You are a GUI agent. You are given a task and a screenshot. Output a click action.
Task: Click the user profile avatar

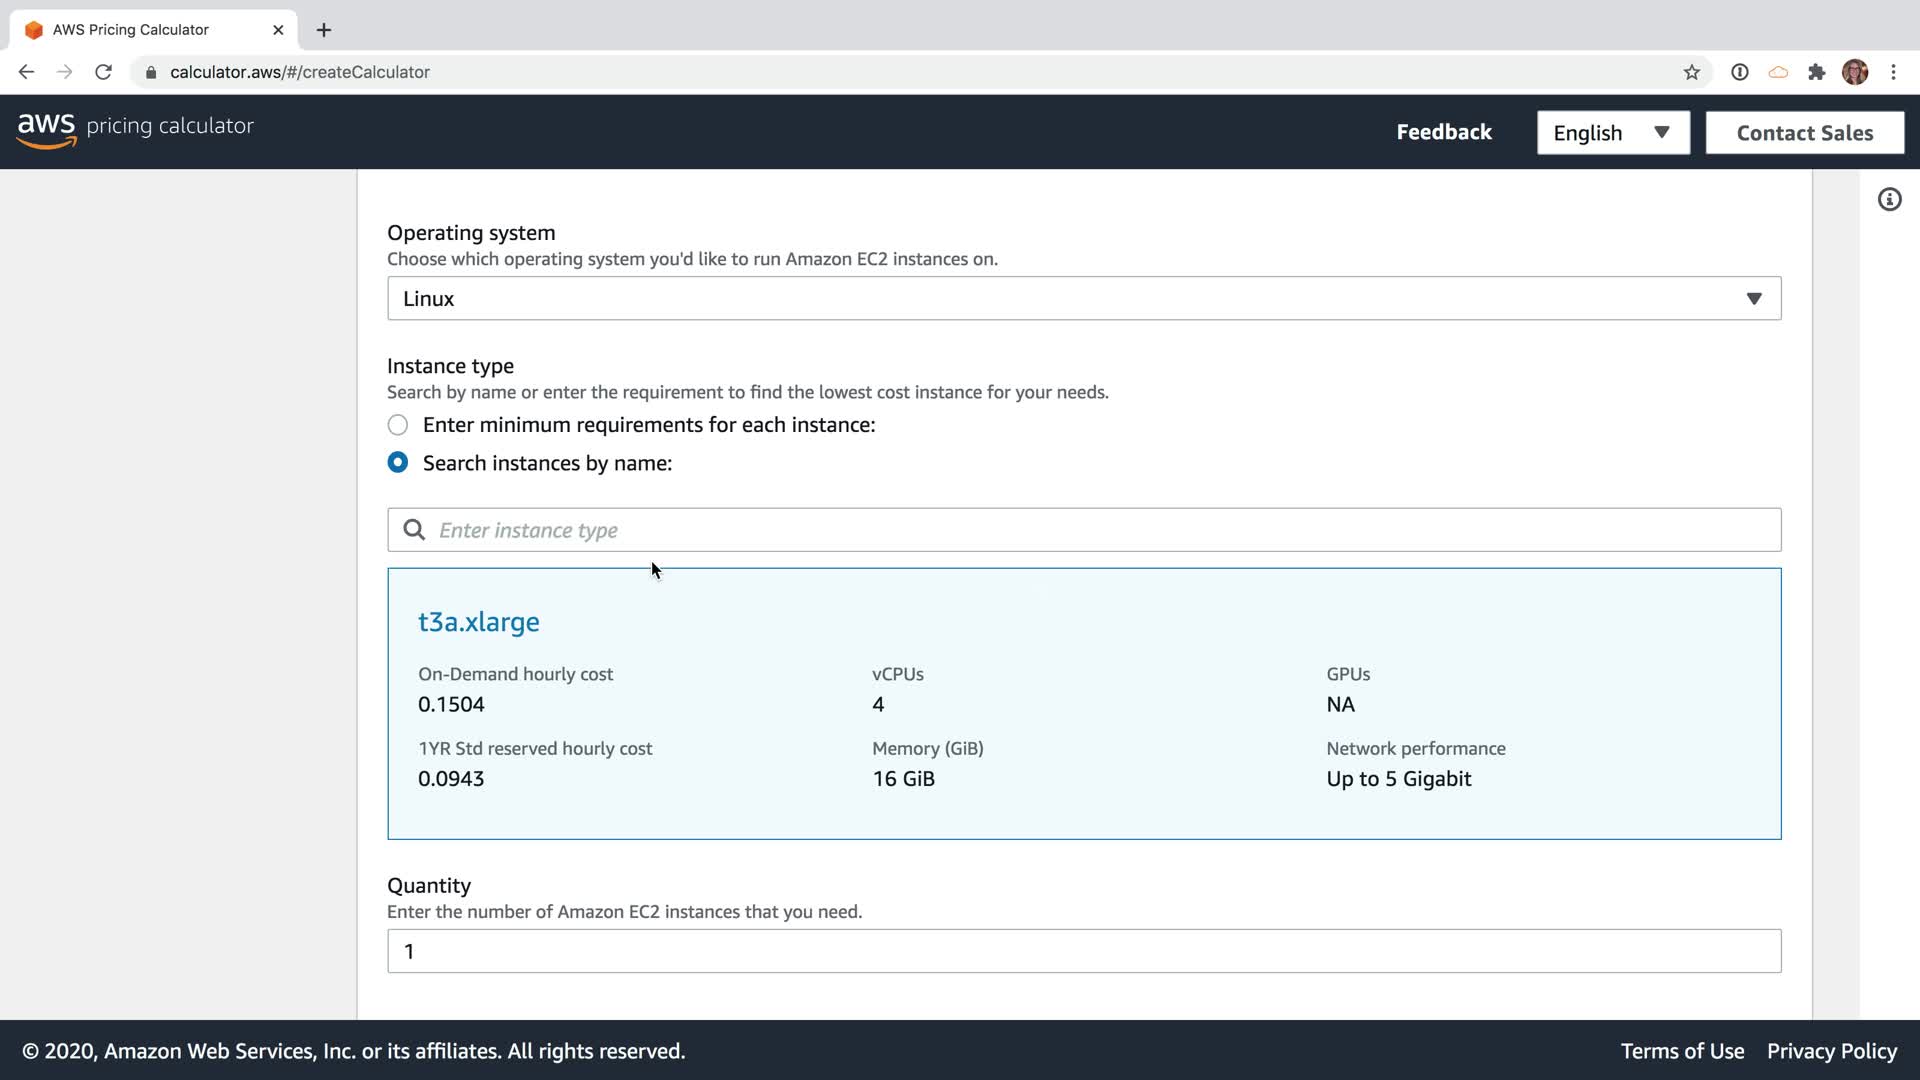point(1854,72)
